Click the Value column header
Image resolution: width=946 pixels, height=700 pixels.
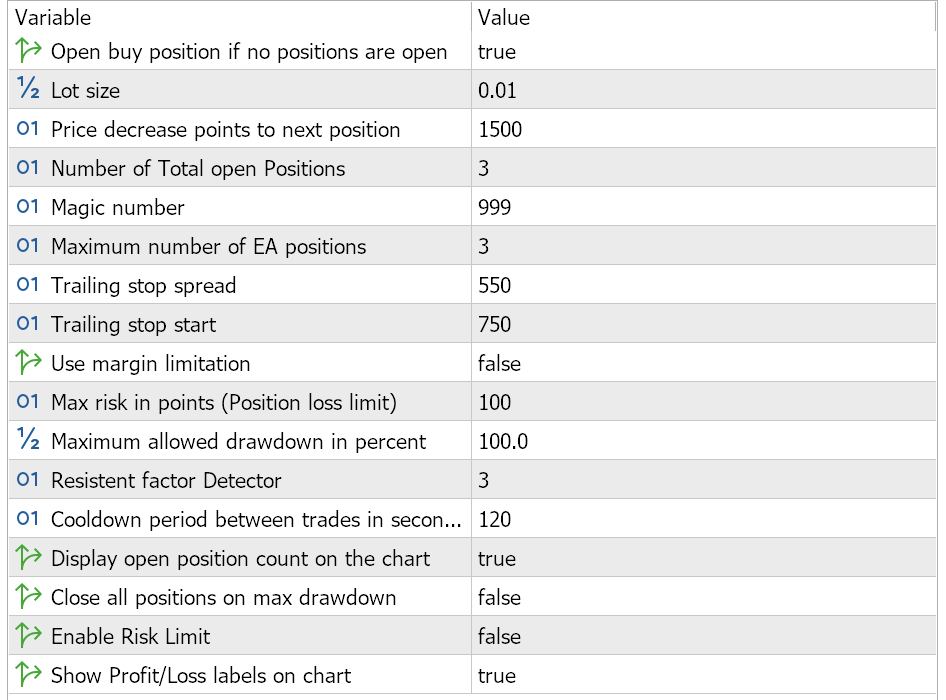504,17
